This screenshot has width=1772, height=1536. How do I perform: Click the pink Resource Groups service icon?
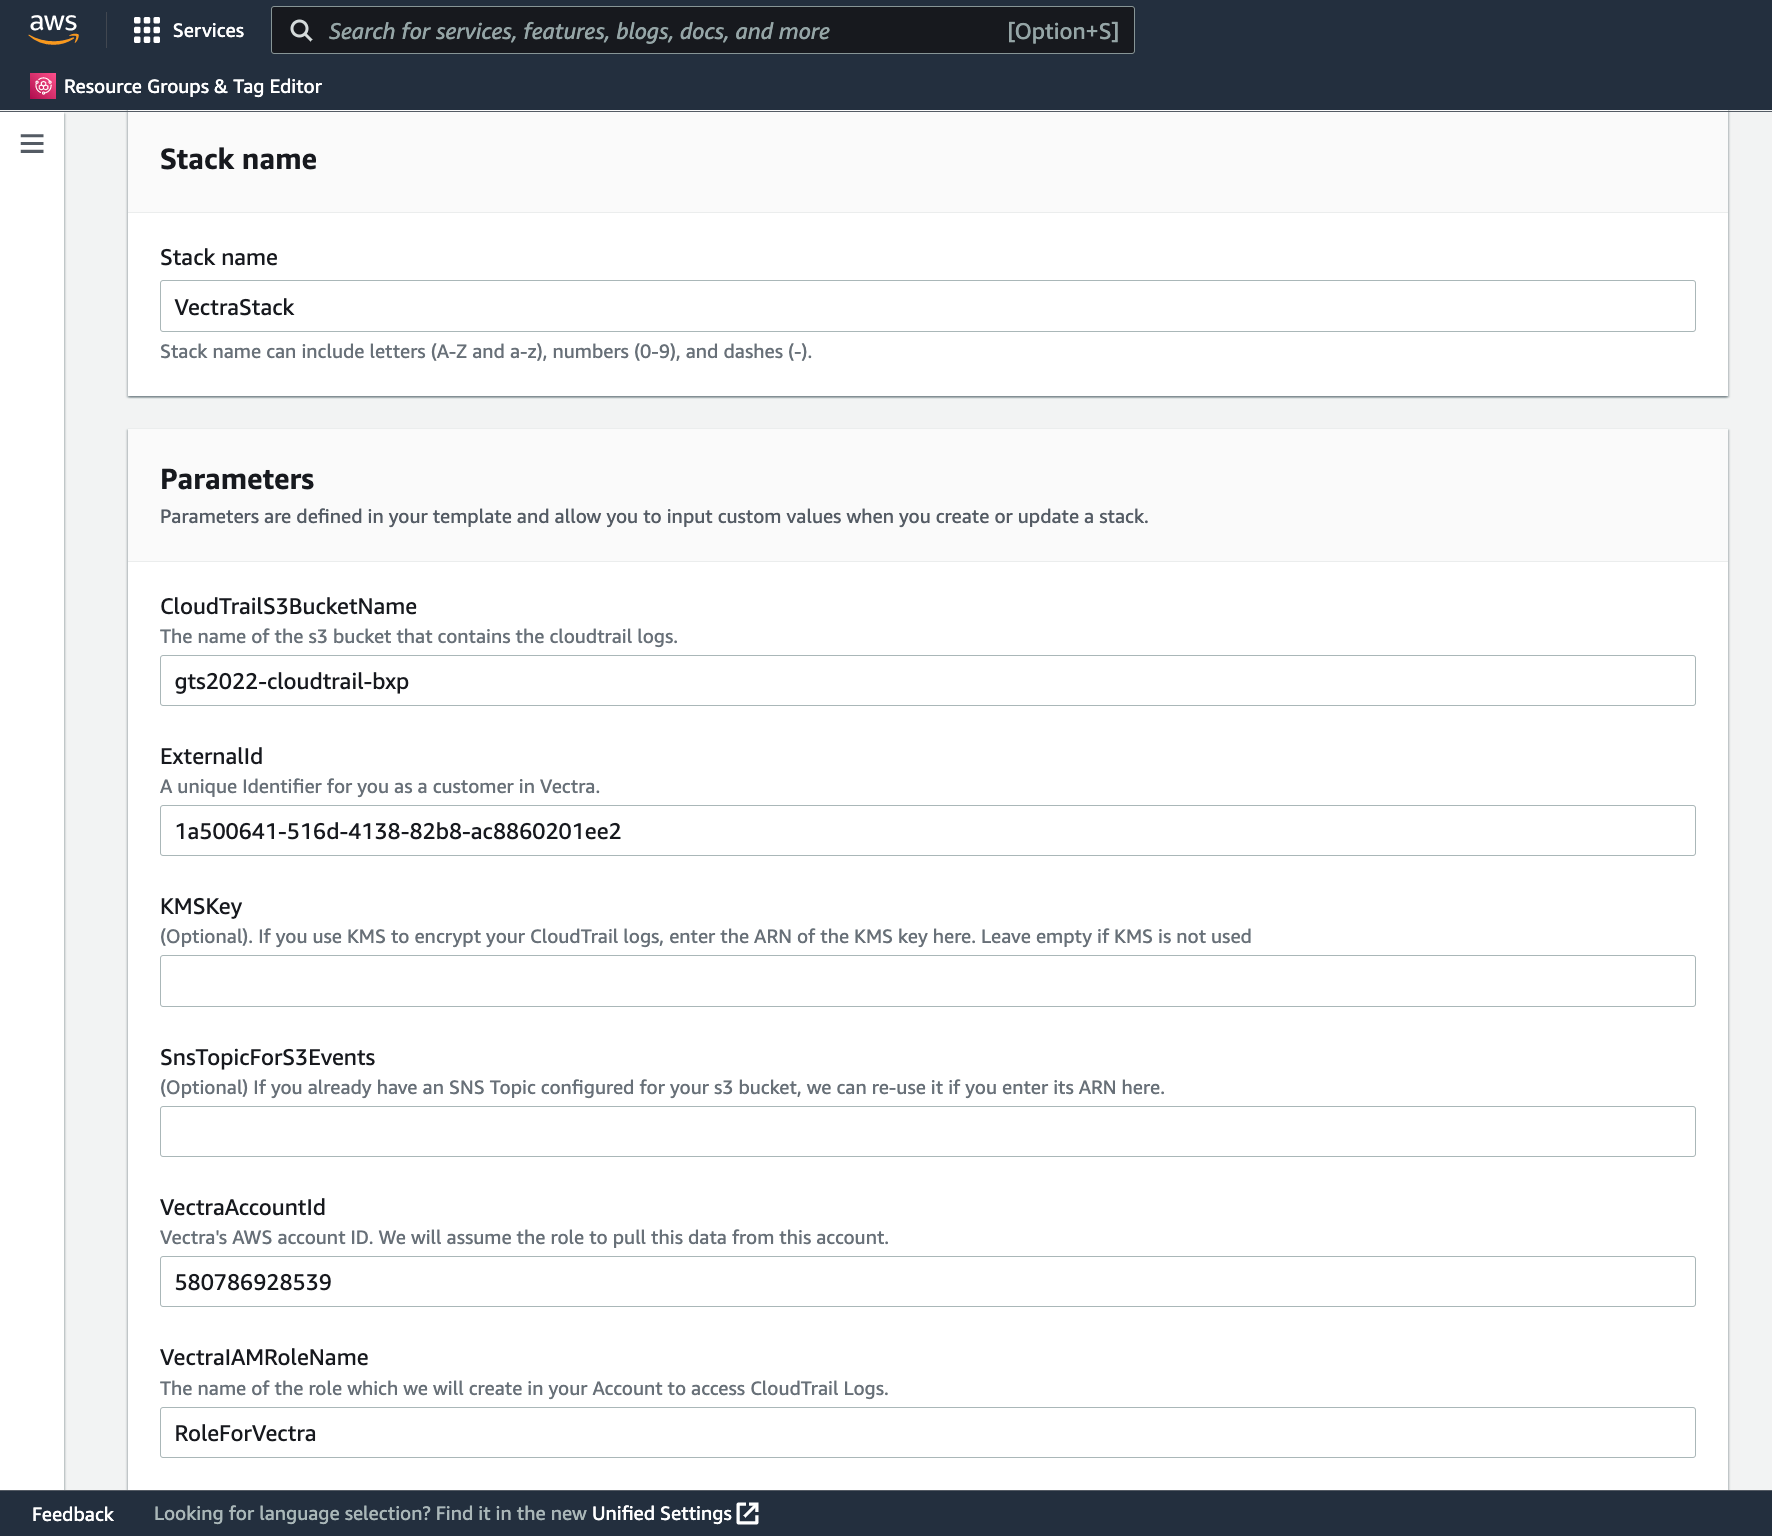coord(43,86)
